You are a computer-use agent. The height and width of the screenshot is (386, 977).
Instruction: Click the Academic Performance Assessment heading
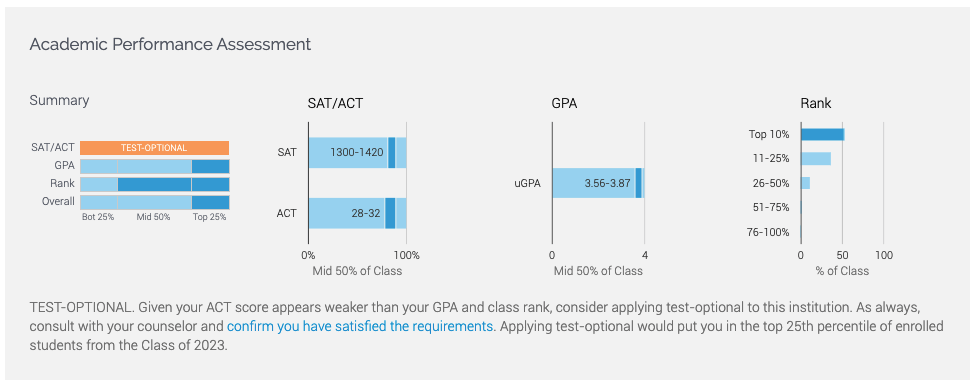point(170,44)
